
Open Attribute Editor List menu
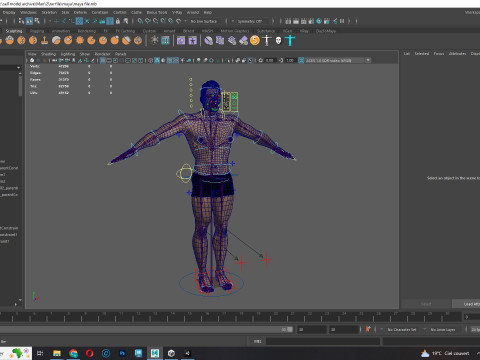[x=407, y=54]
